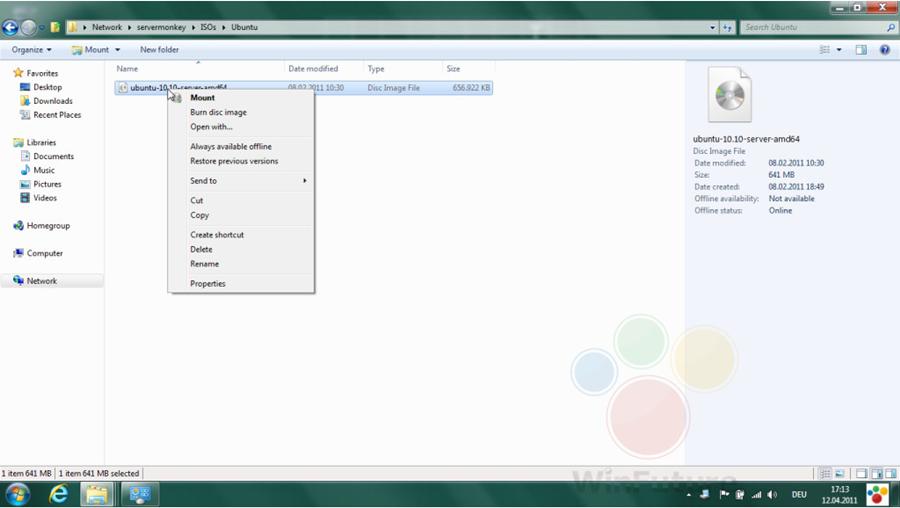Screen dimensions: 900x508
Task: Click the Action Center flag icon
Action: 724,494
